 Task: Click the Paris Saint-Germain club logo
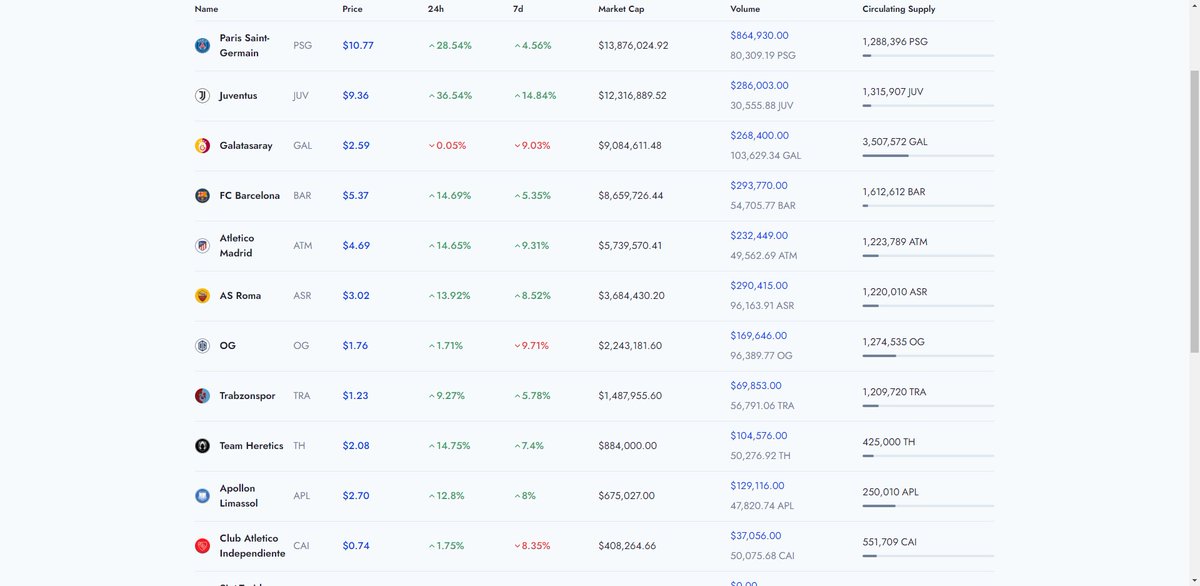tap(202, 46)
